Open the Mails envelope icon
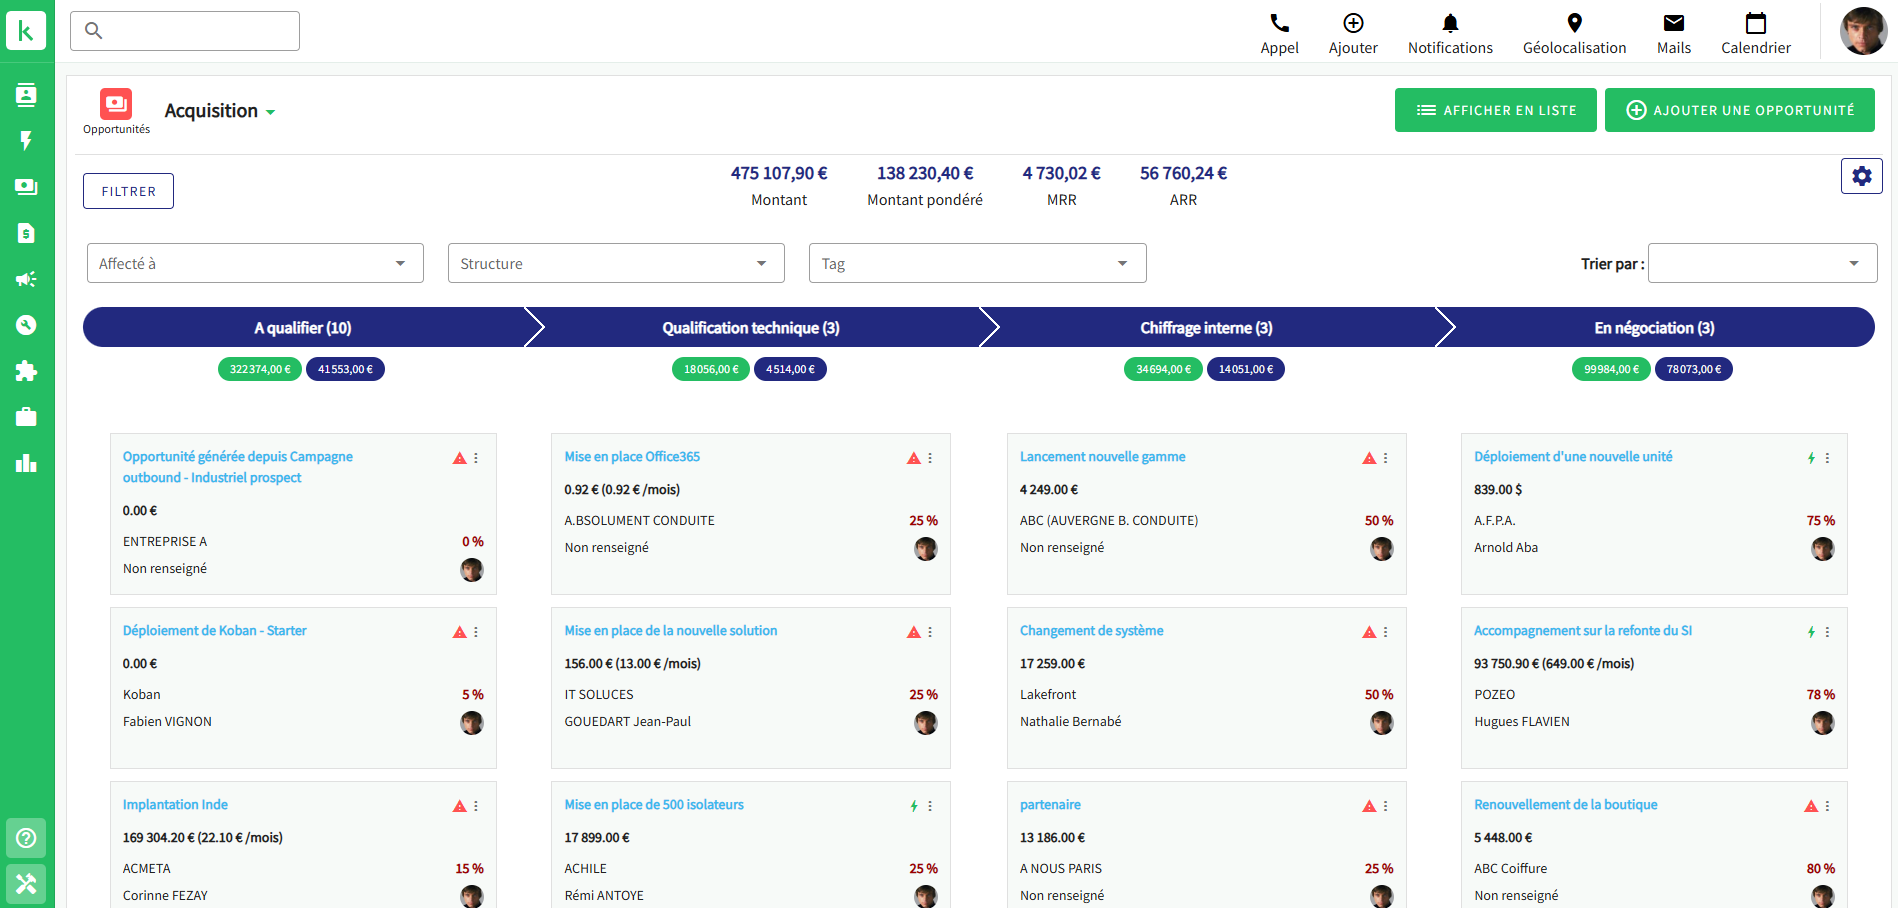 1673,24
